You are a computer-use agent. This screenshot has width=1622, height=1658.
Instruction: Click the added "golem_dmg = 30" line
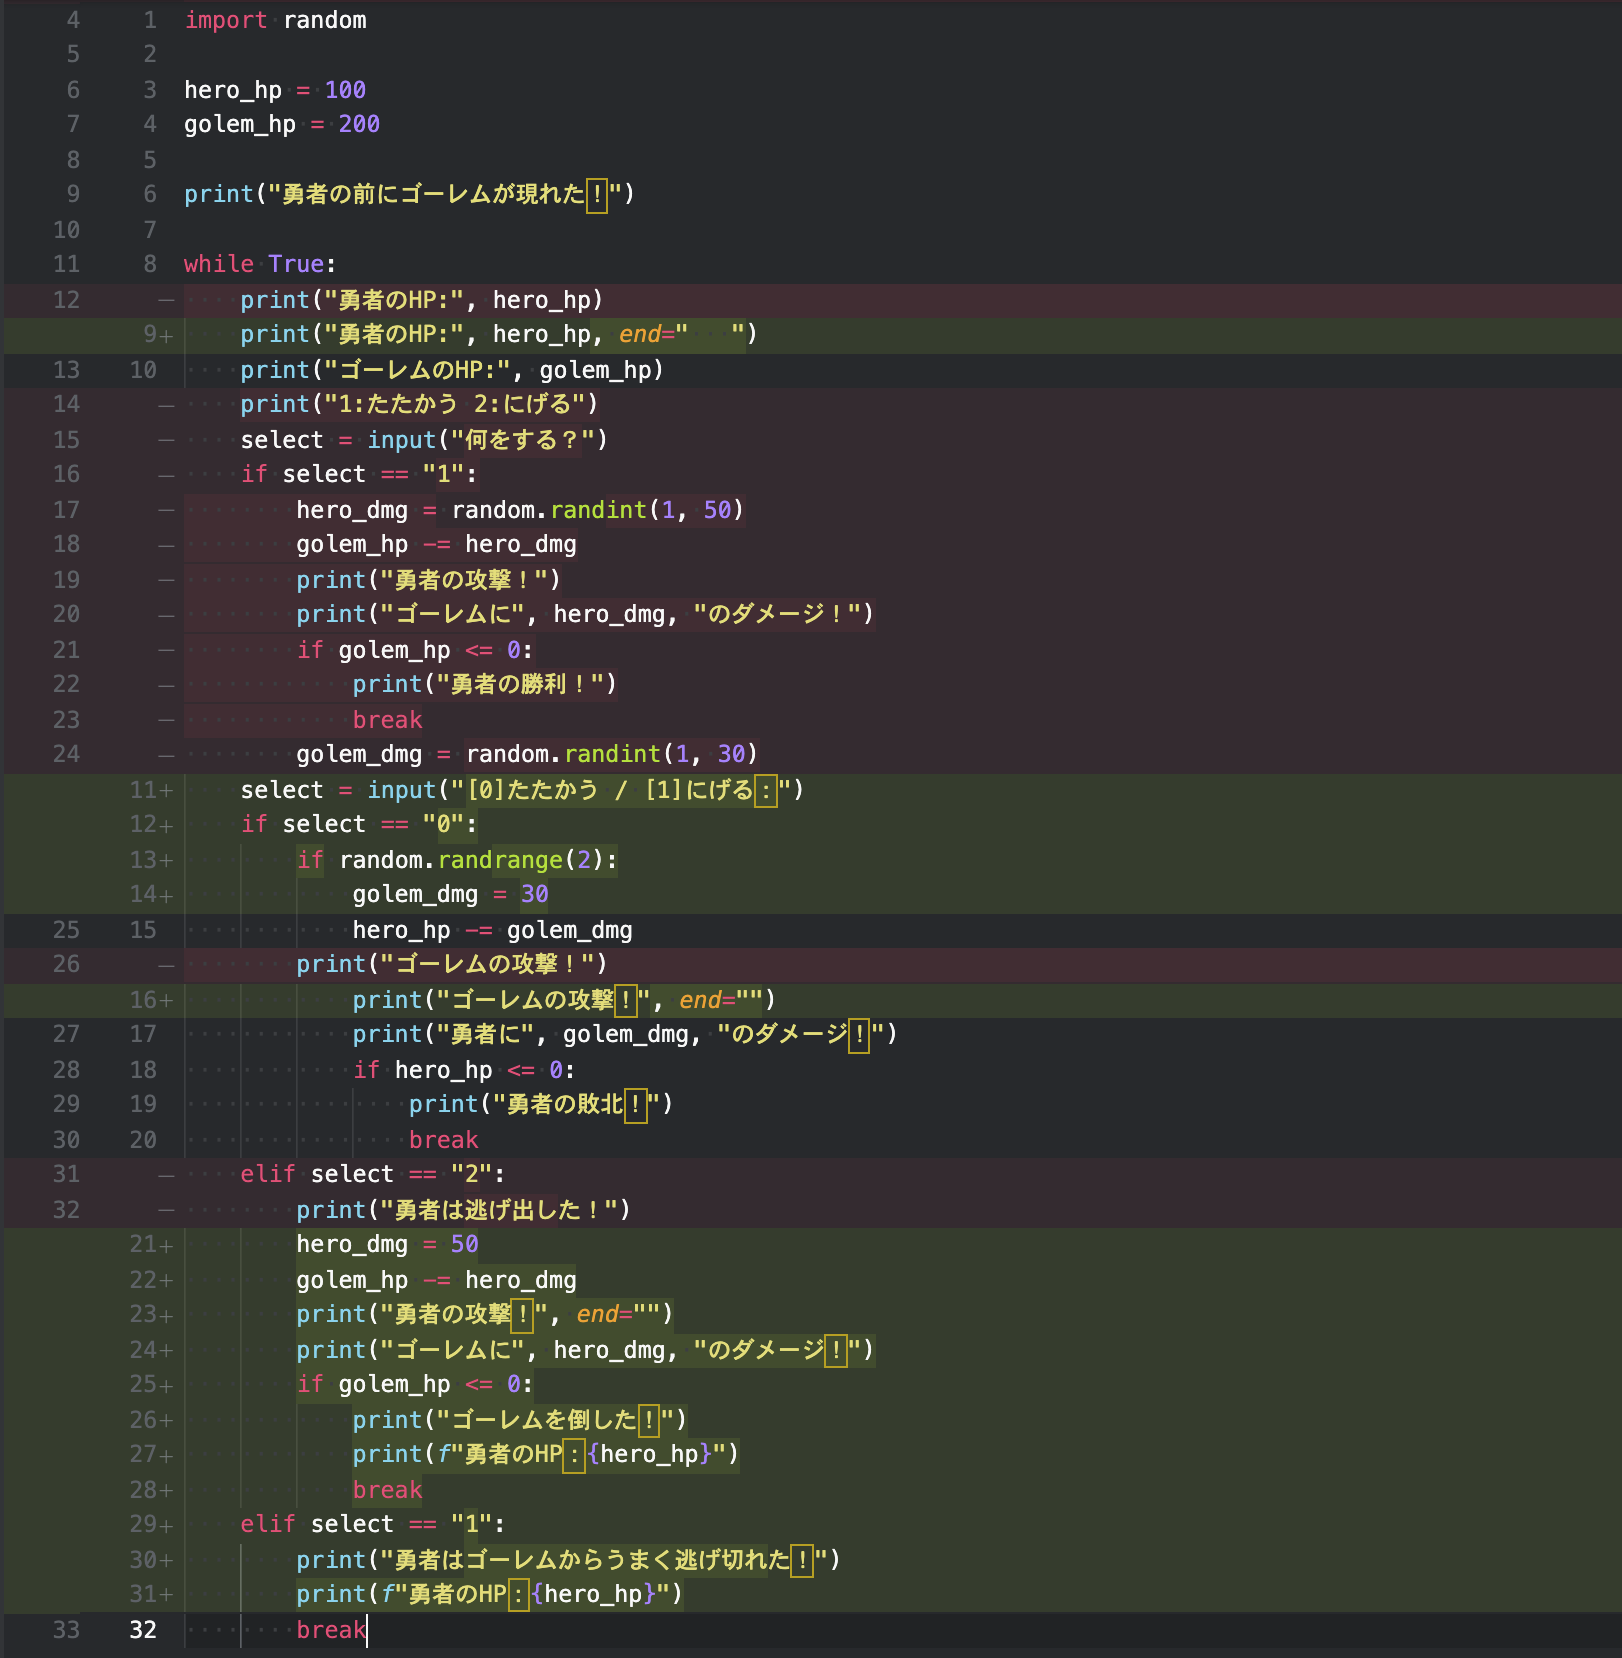pos(450,894)
